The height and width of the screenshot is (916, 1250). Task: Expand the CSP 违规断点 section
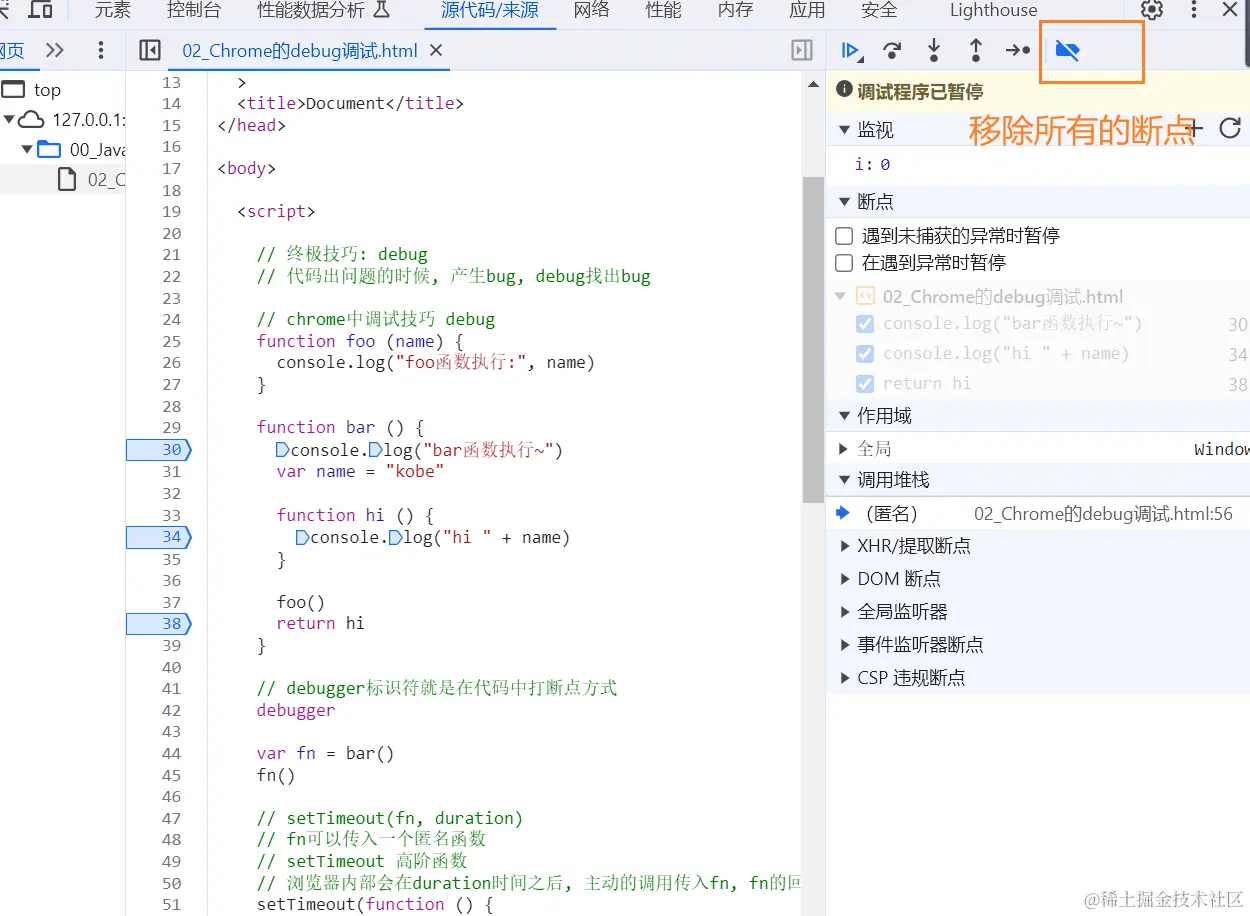coord(844,678)
